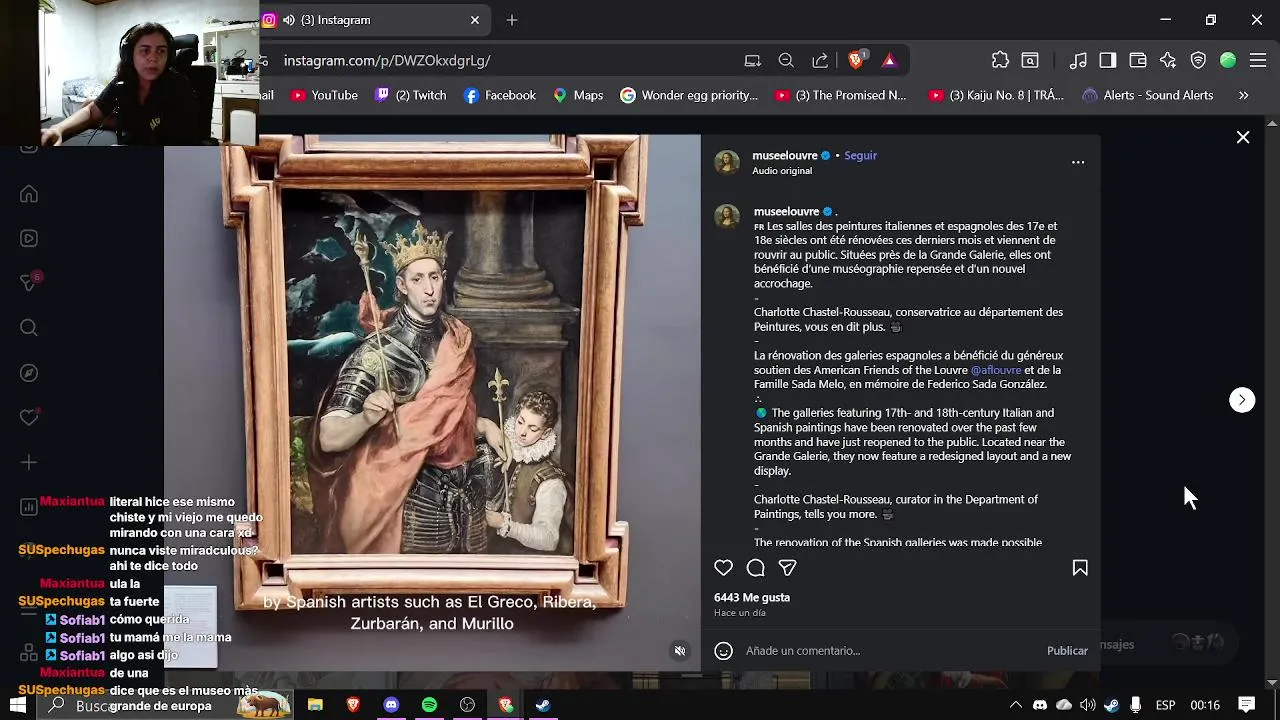Open the @aflouvre mention link

(996, 370)
